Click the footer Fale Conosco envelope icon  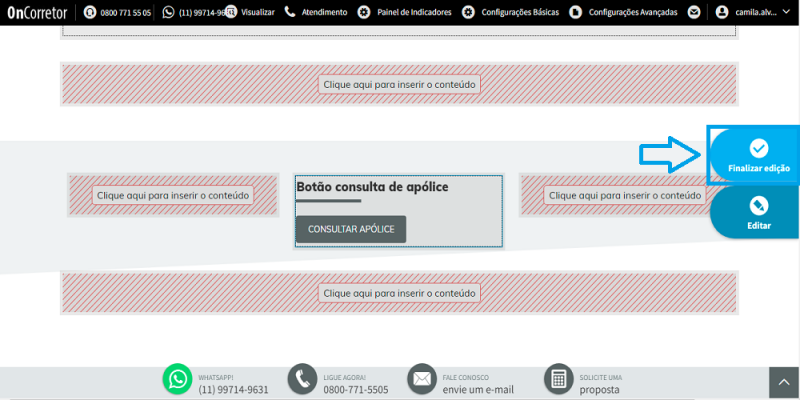pyautogui.click(x=422, y=379)
